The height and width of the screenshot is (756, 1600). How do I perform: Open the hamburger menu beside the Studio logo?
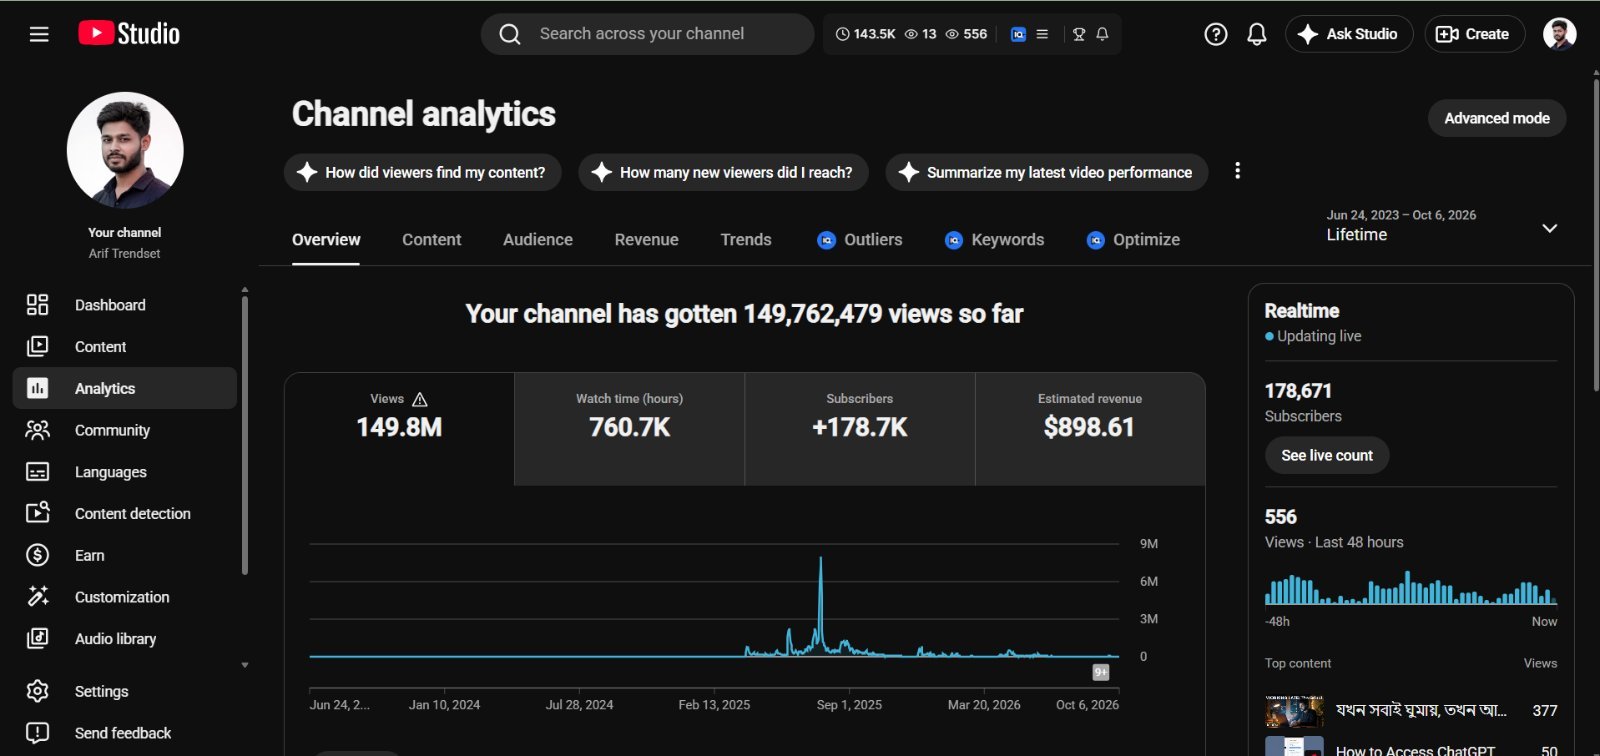point(39,34)
